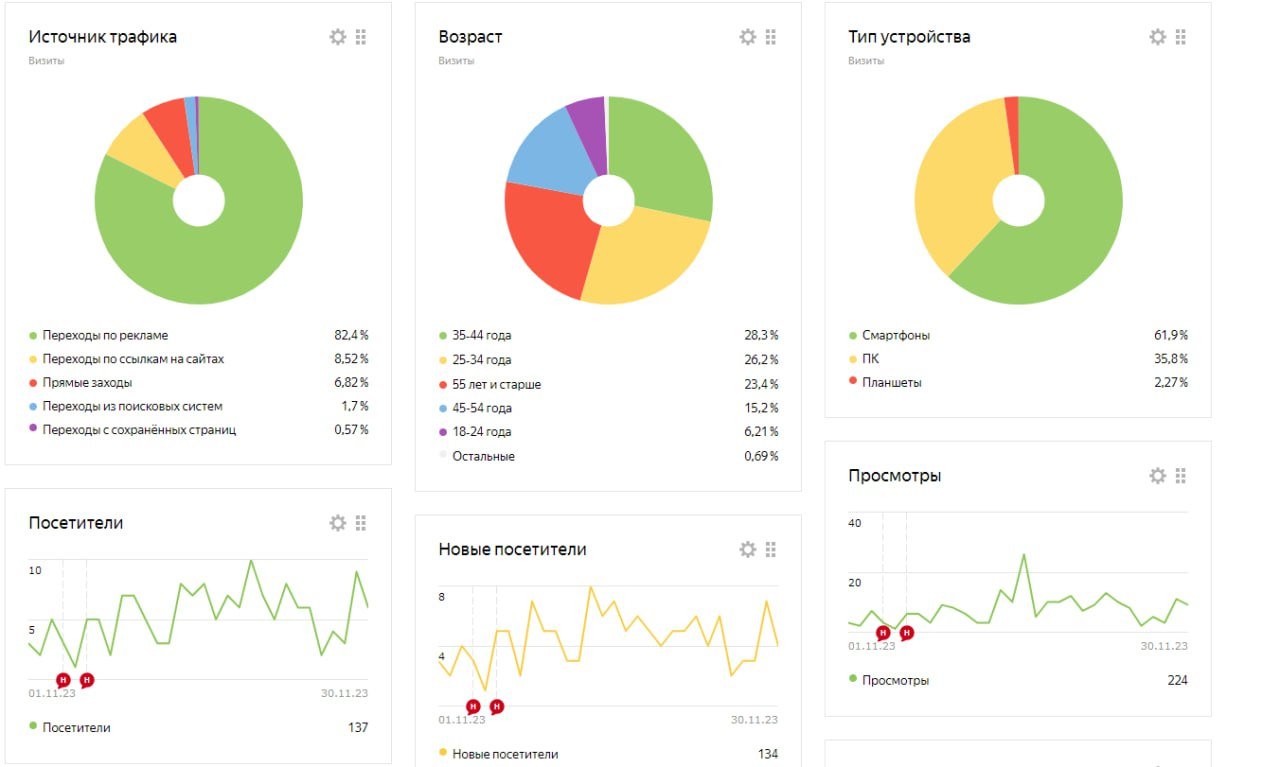Click first red note marker on Посетители chart
This screenshot has height=767, width=1280.
pyautogui.click(x=64, y=680)
